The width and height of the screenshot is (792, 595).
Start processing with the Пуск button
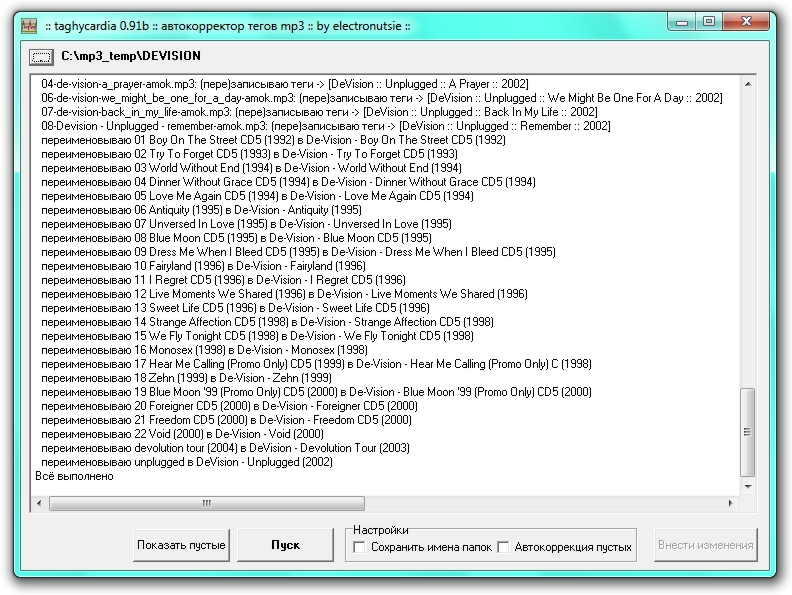click(x=285, y=545)
